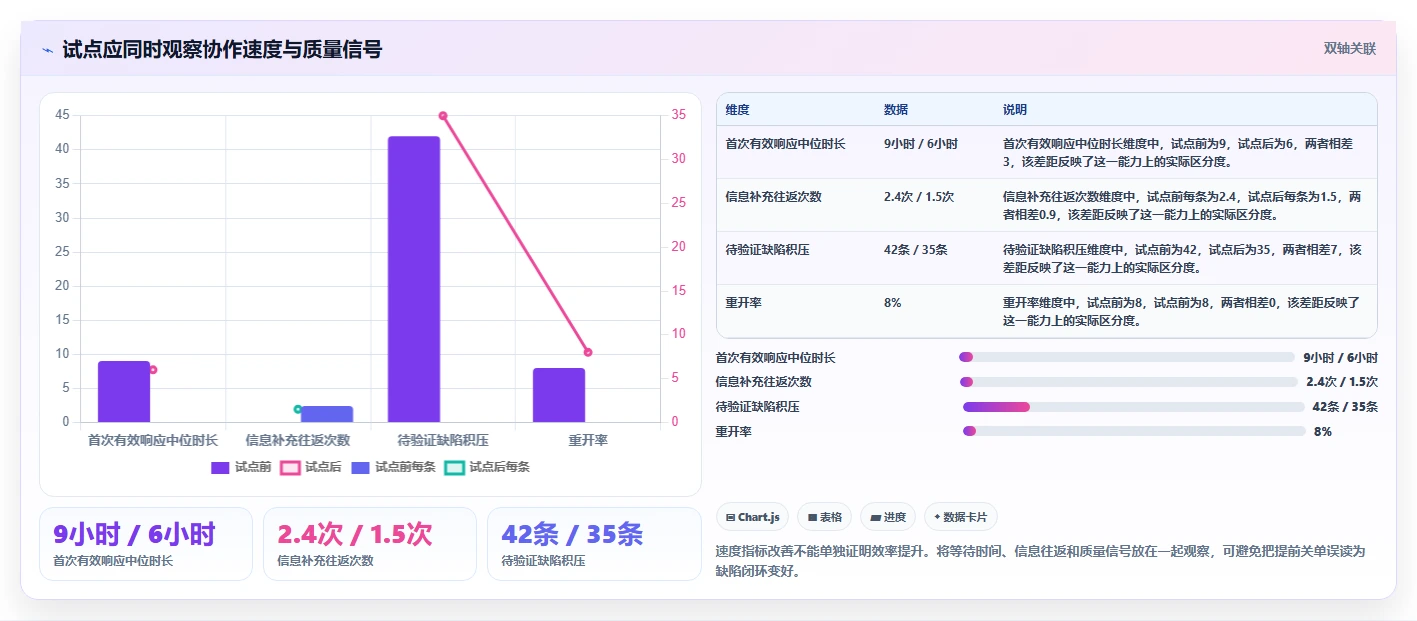Select the Chart.js tag chip

click(x=752, y=517)
